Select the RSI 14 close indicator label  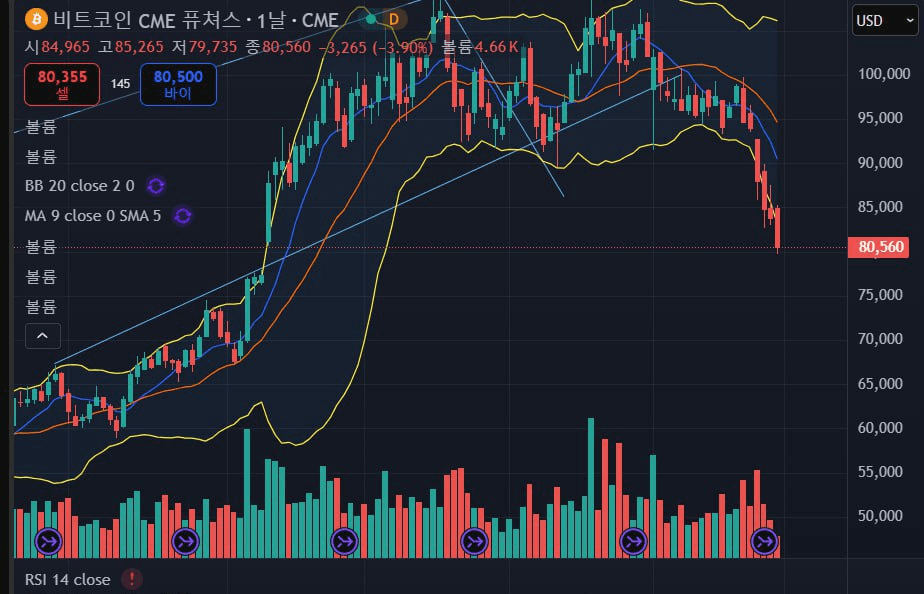pyautogui.click(x=67, y=579)
